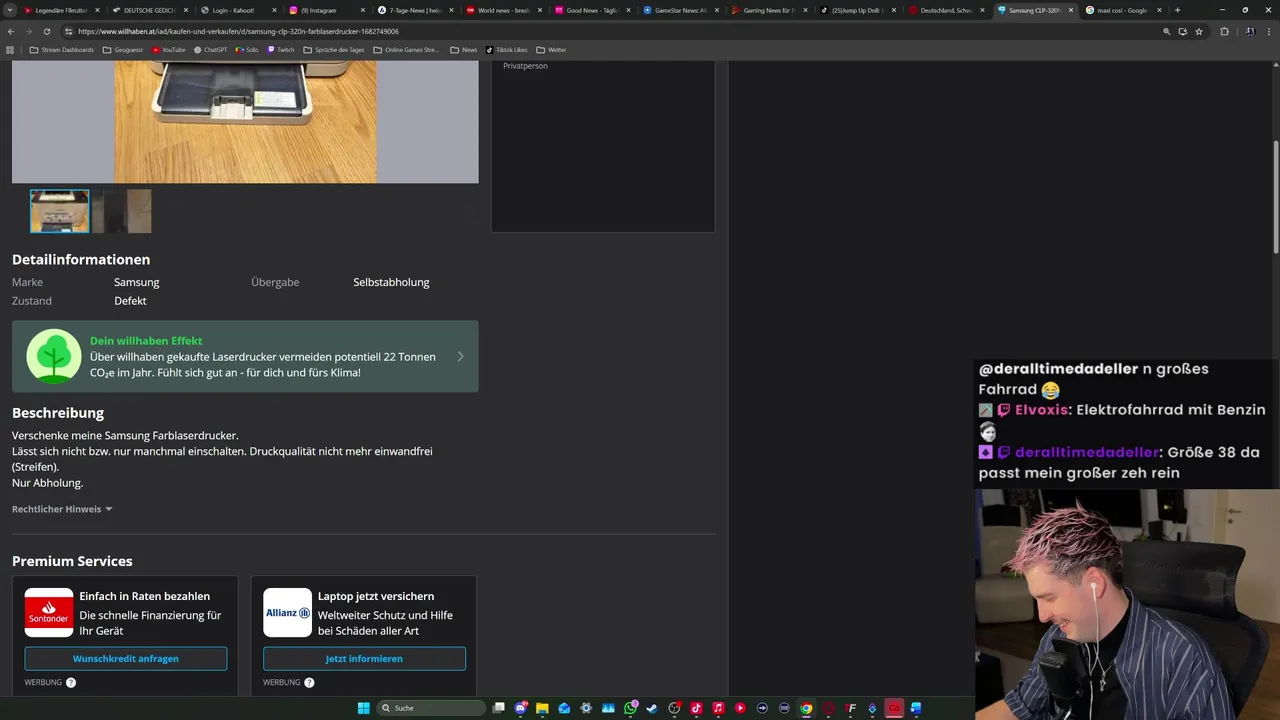Reload the willhaben page
The image size is (1280, 720).
pos(46,31)
